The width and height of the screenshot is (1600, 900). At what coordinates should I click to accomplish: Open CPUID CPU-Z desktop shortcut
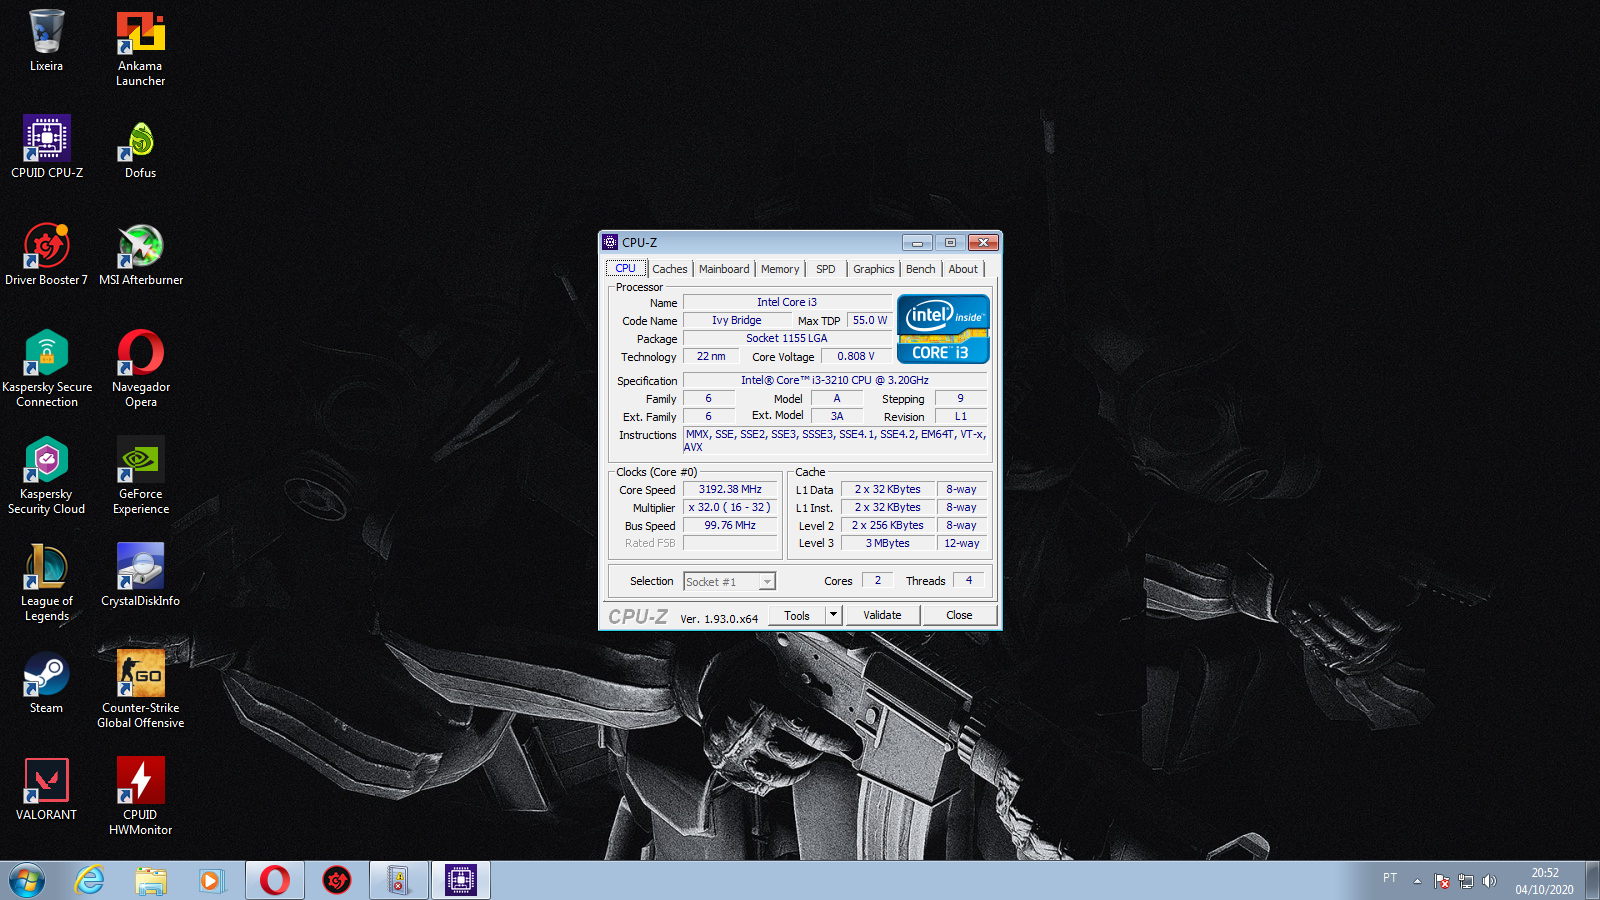coord(47,146)
